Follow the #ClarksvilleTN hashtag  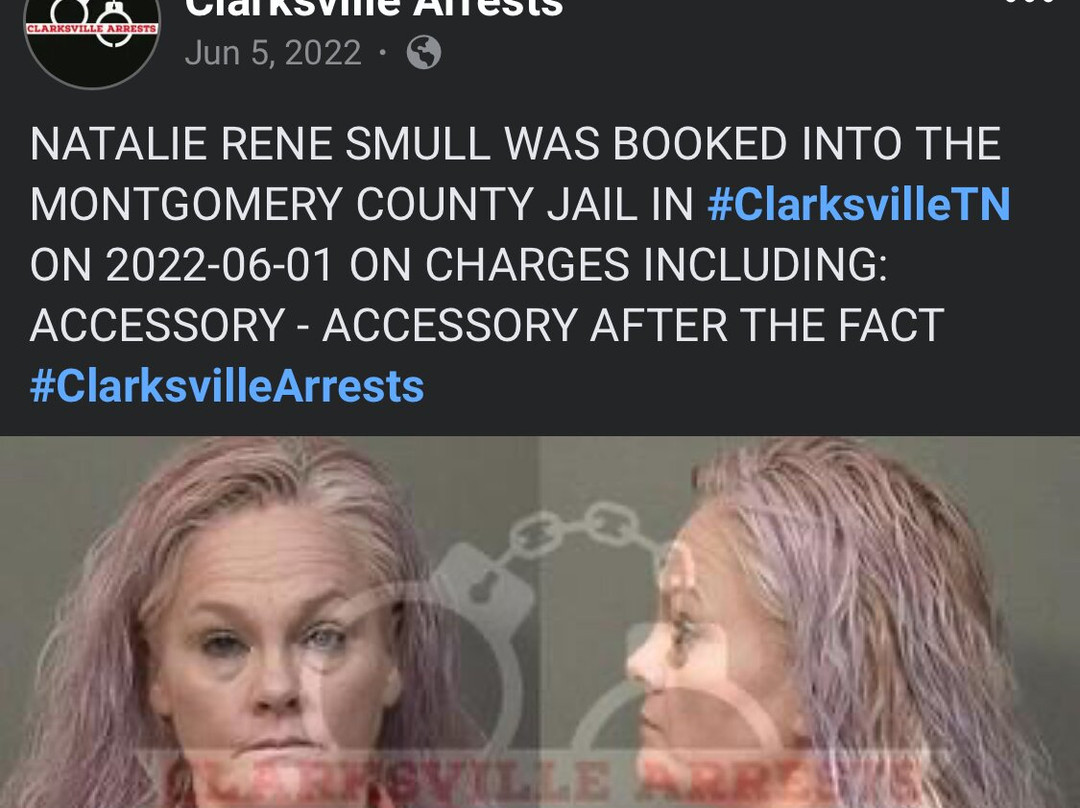[x=859, y=204]
